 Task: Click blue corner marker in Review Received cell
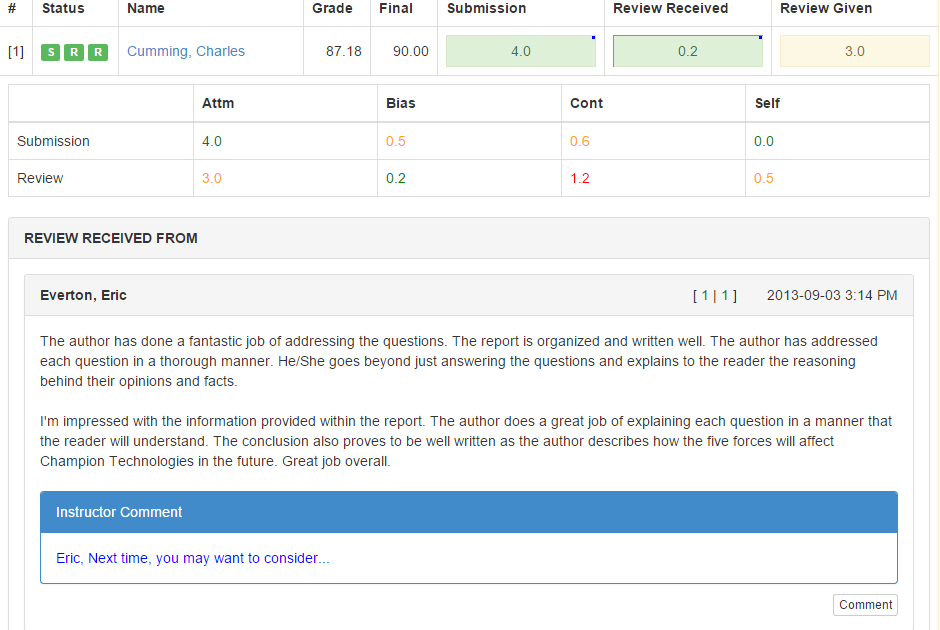(760, 37)
